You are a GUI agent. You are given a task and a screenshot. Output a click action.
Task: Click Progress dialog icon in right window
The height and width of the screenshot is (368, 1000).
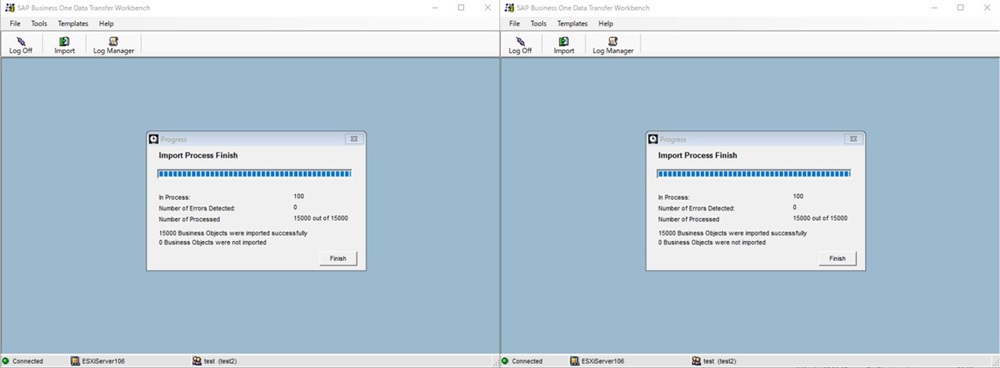click(653, 139)
